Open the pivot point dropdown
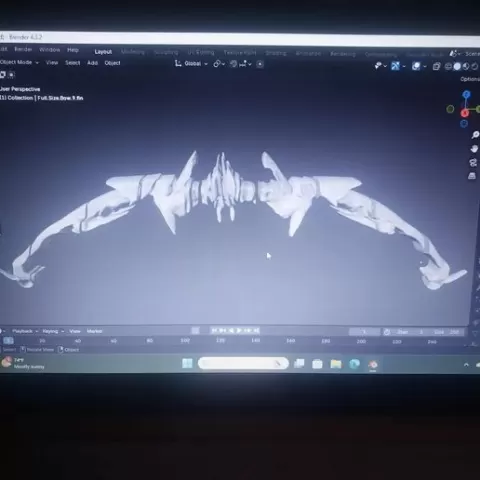This screenshot has width=480, height=480. (219, 64)
